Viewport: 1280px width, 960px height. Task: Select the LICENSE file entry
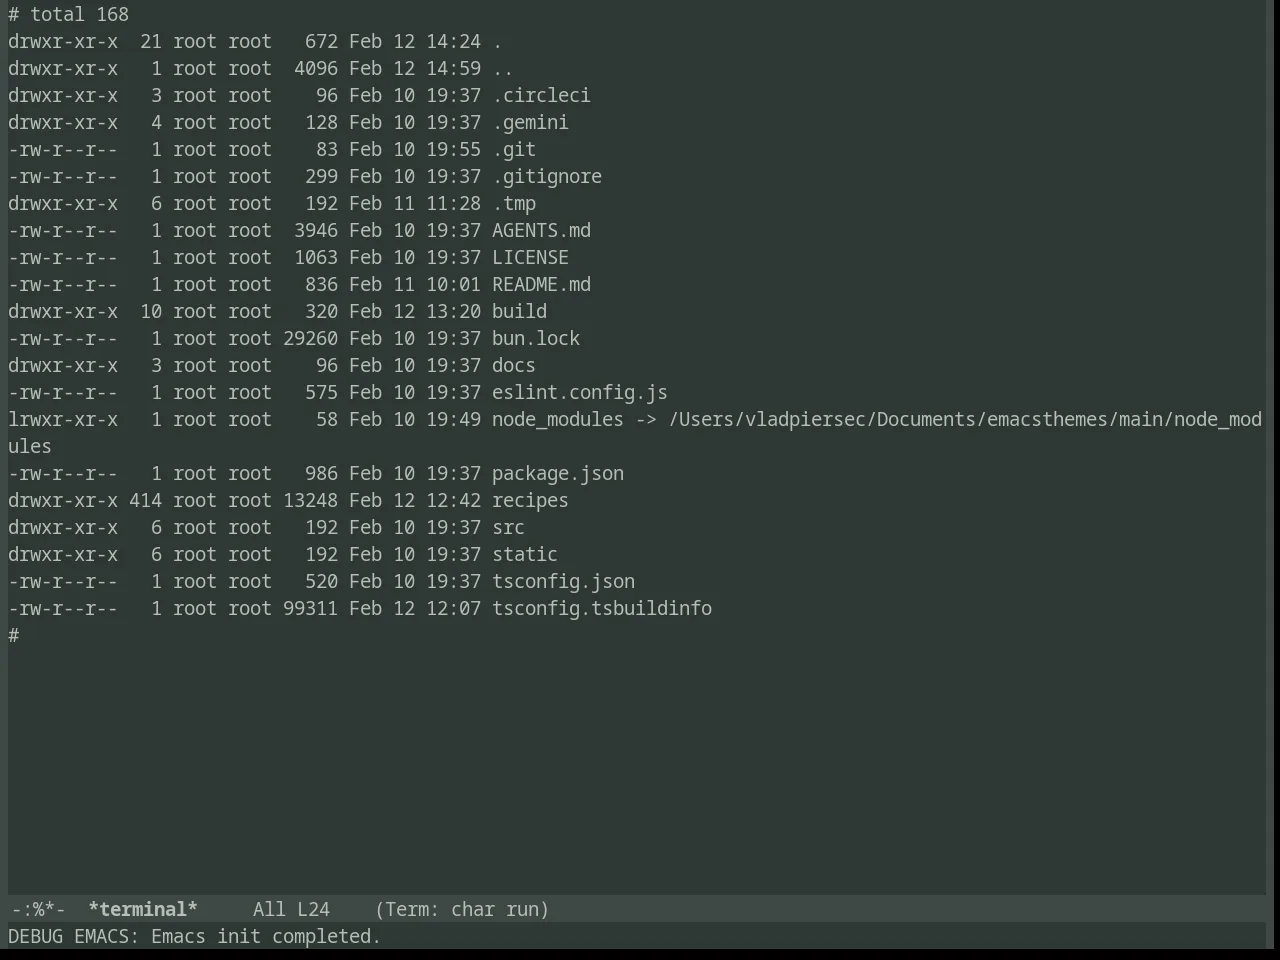click(x=530, y=257)
